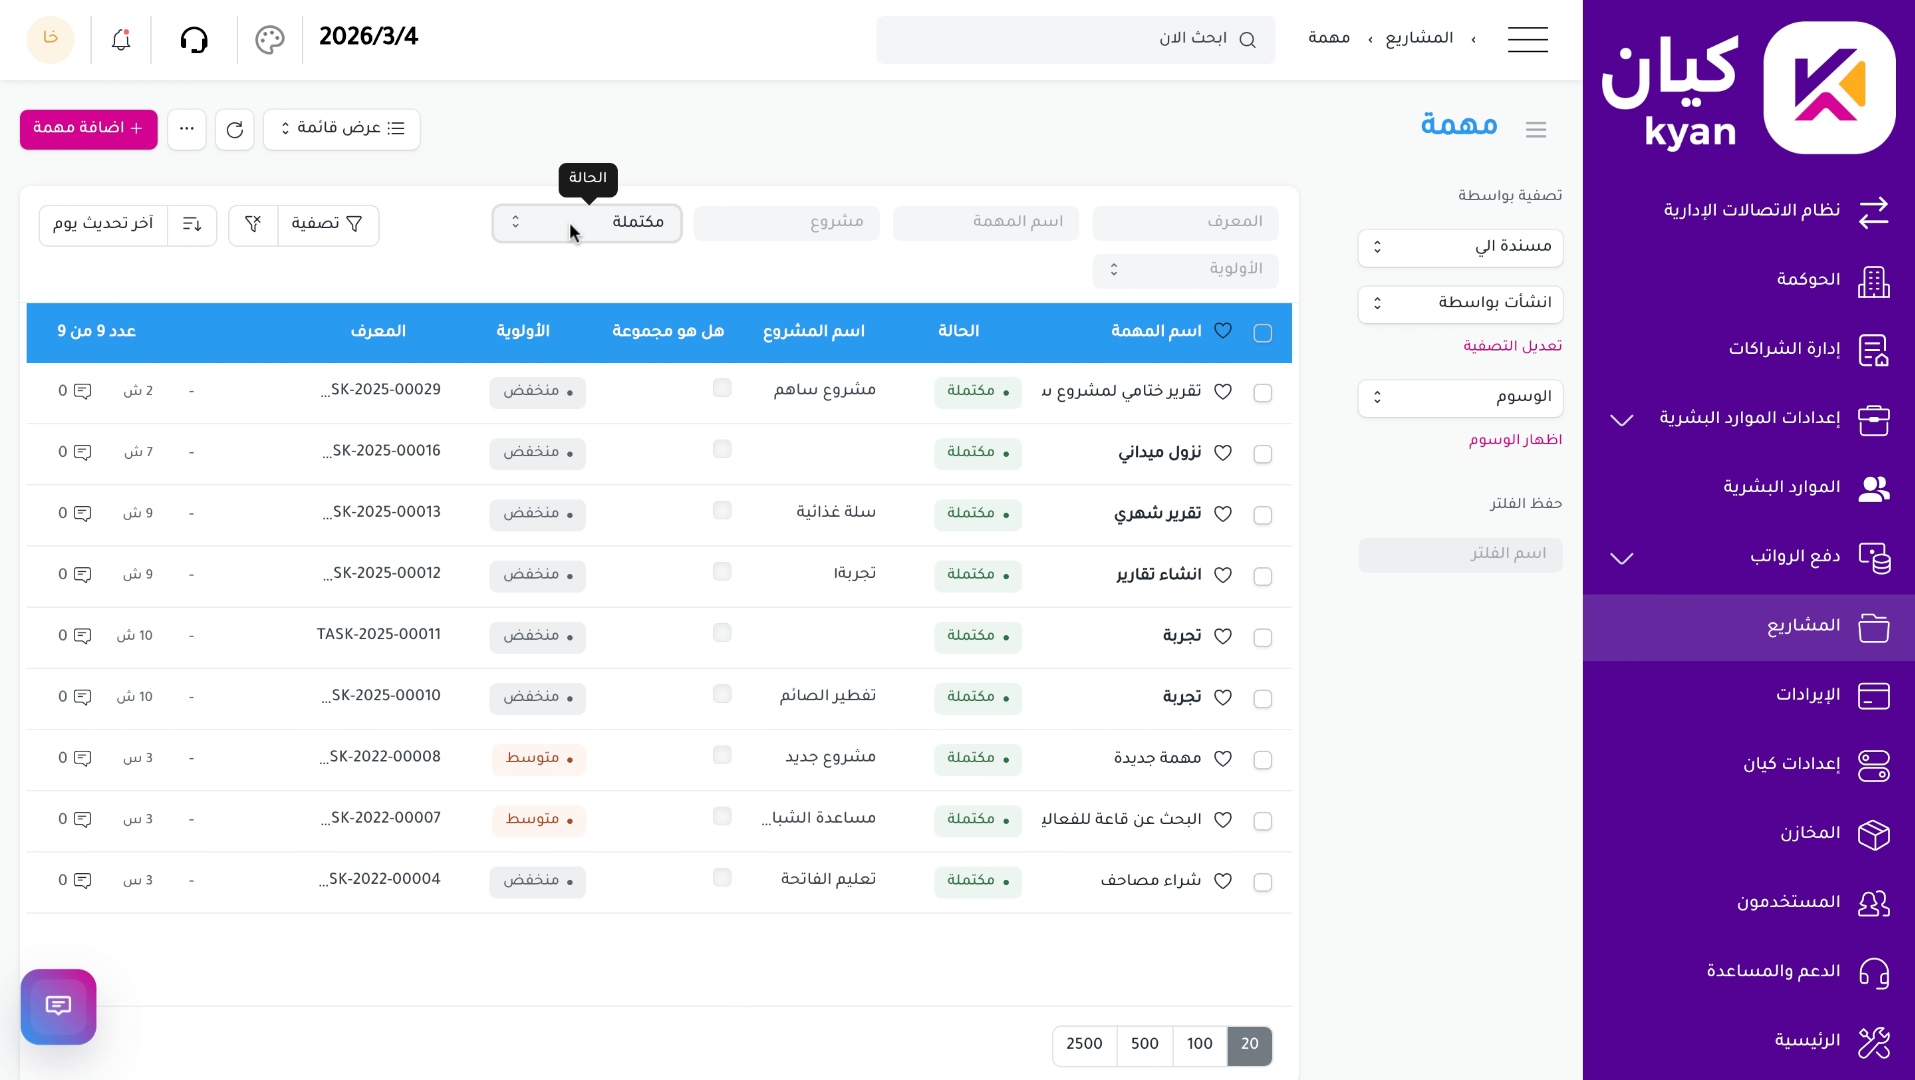Image resolution: width=1915 pixels, height=1080 pixels.
Task: Open the sort order icon
Action: [x=191, y=224]
